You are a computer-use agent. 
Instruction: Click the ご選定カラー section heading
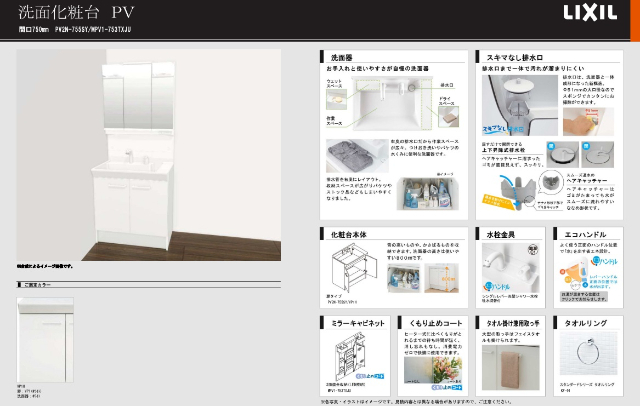[x=37, y=285]
